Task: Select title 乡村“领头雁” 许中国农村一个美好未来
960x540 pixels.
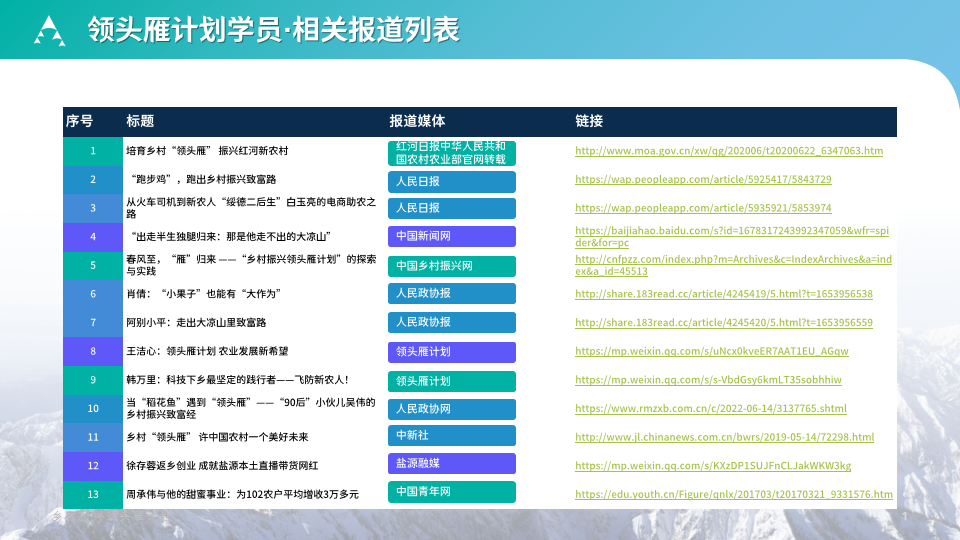Action: pyautogui.click(x=217, y=437)
